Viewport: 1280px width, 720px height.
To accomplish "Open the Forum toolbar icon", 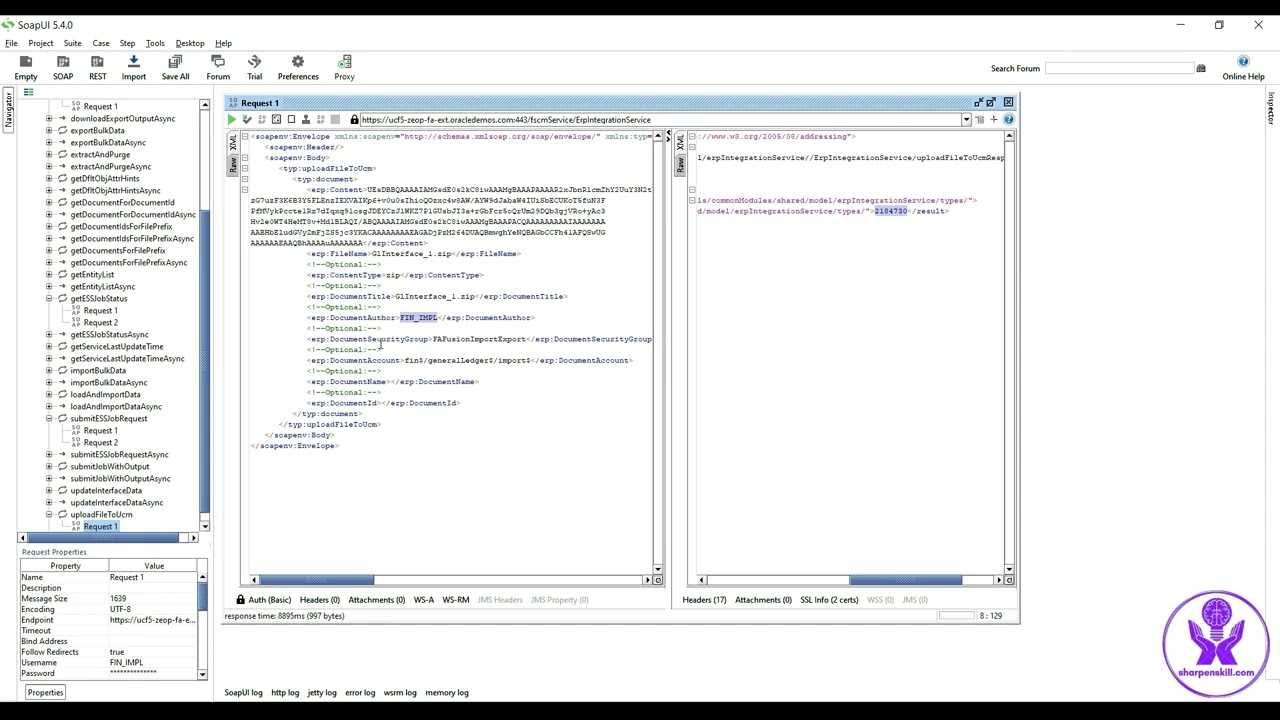I will click(x=218, y=68).
